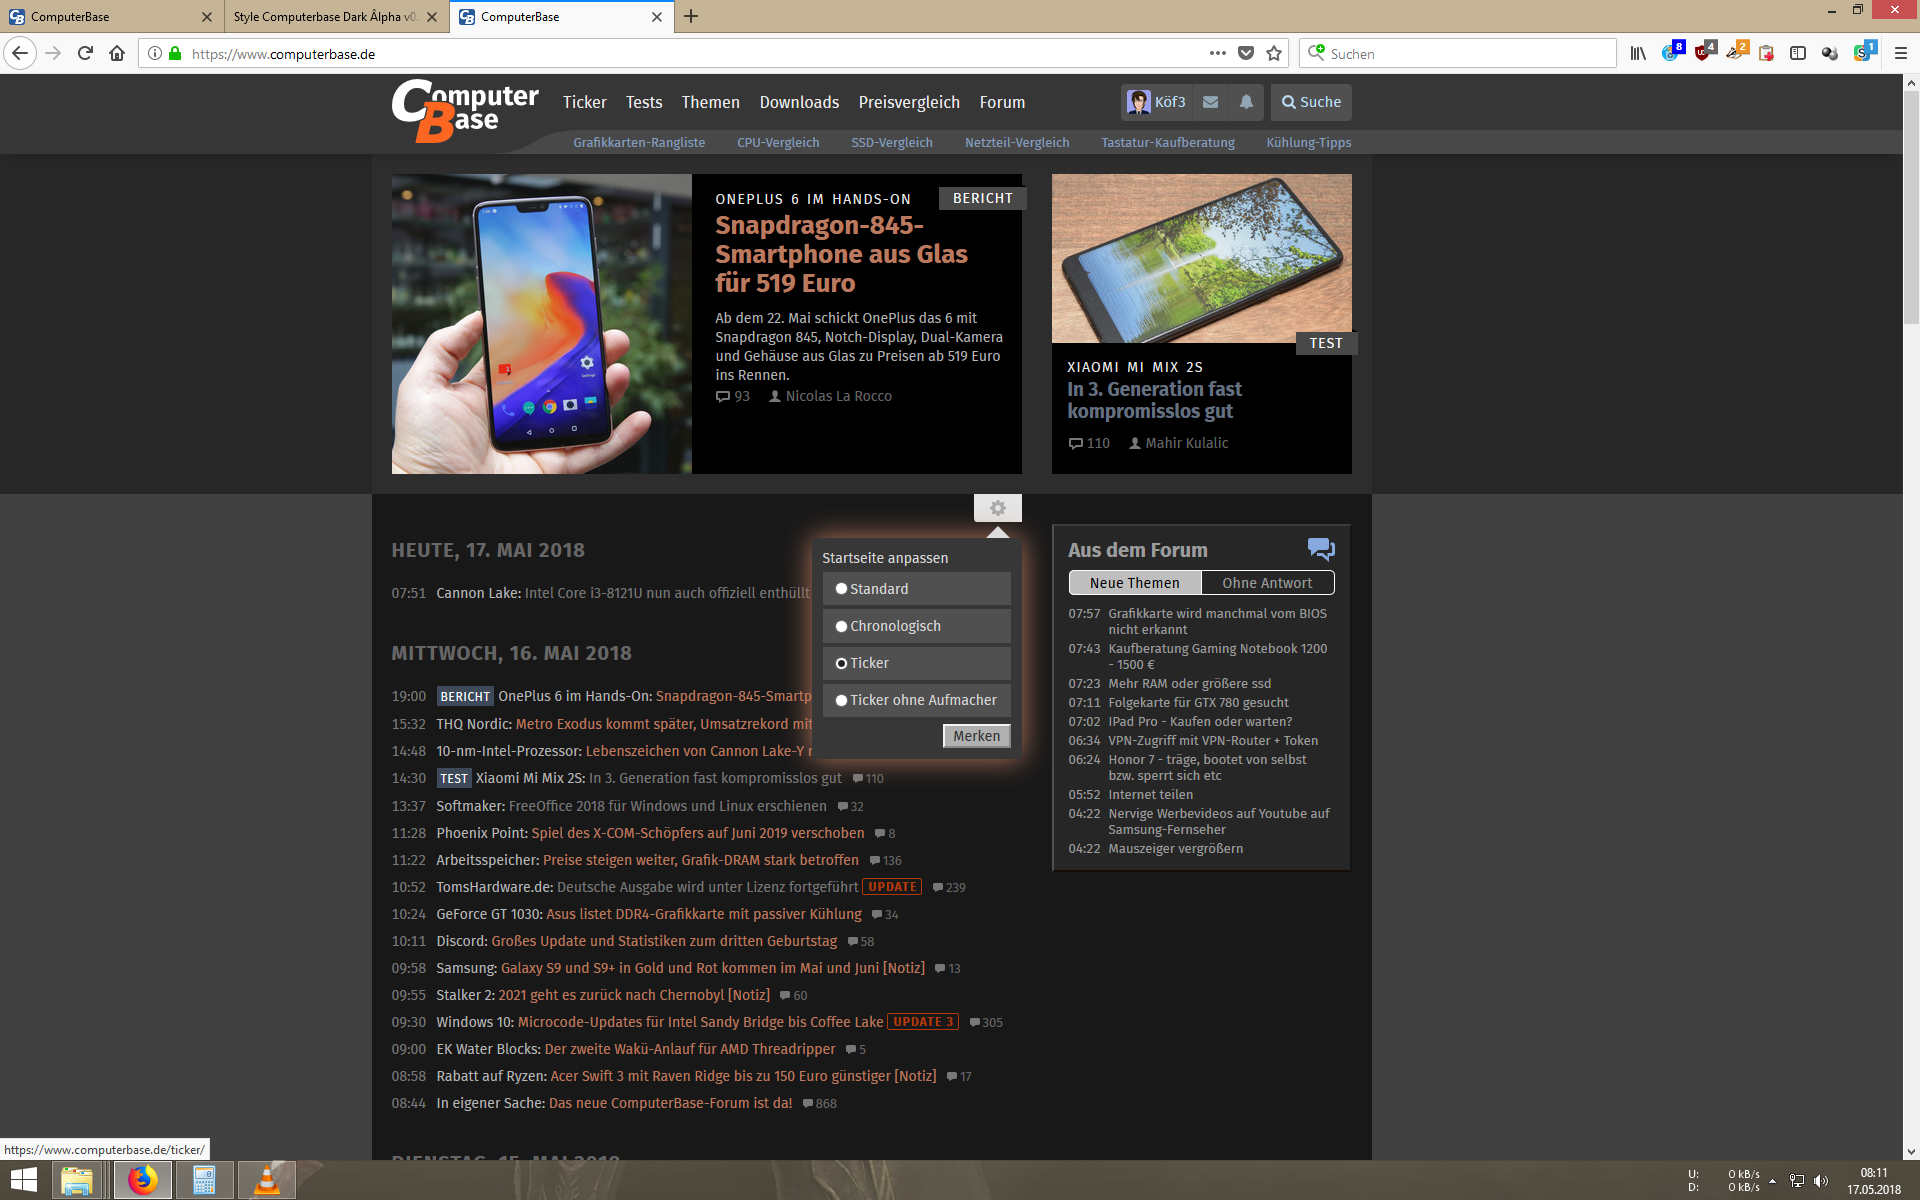Click the user profile avatar icon
The image size is (1920, 1200).
(1139, 101)
